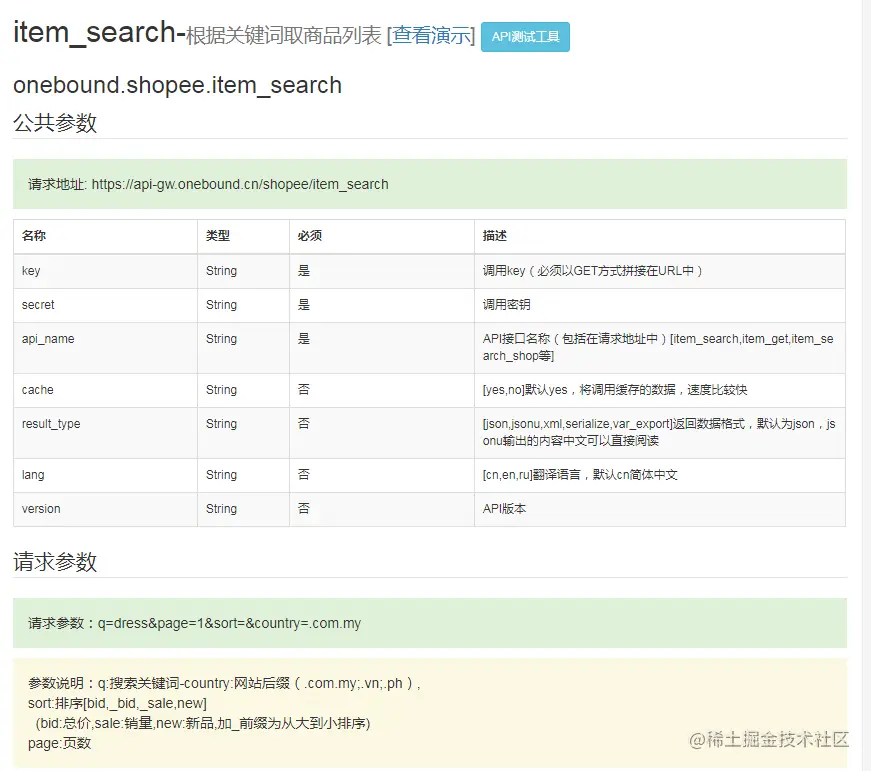Click the 公共参数 section heading

coord(55,123)
